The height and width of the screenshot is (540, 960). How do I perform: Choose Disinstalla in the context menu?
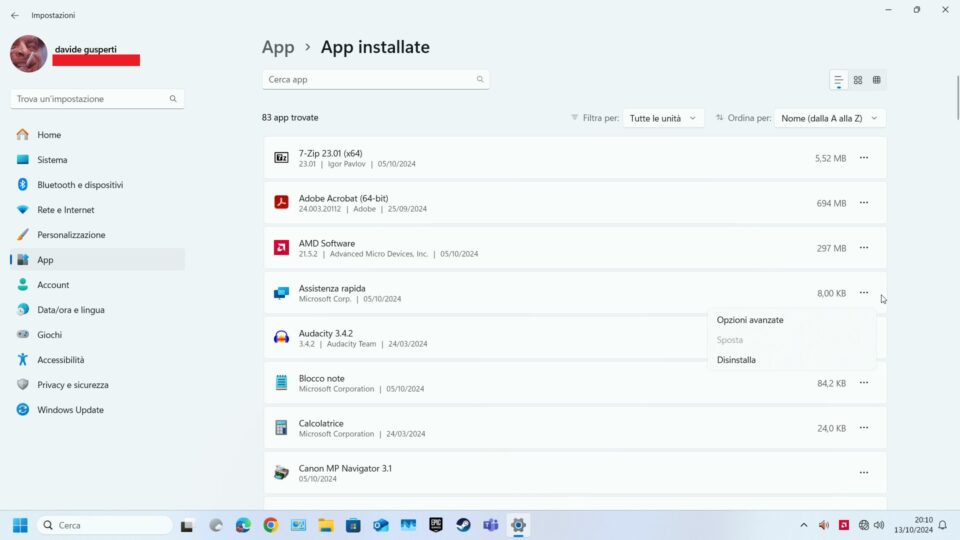(x=736, y=360)
